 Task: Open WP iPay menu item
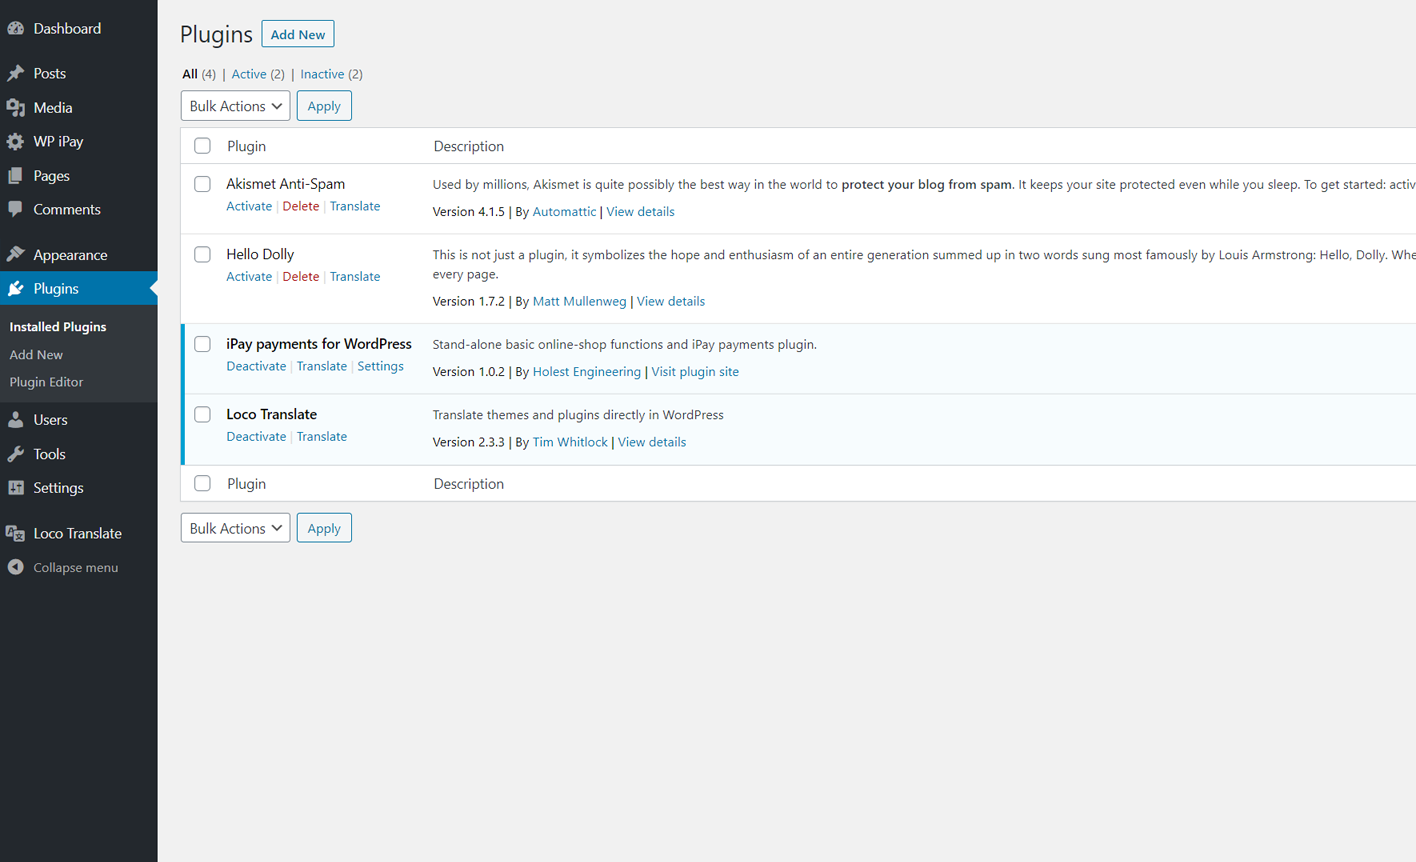(58, 142)
